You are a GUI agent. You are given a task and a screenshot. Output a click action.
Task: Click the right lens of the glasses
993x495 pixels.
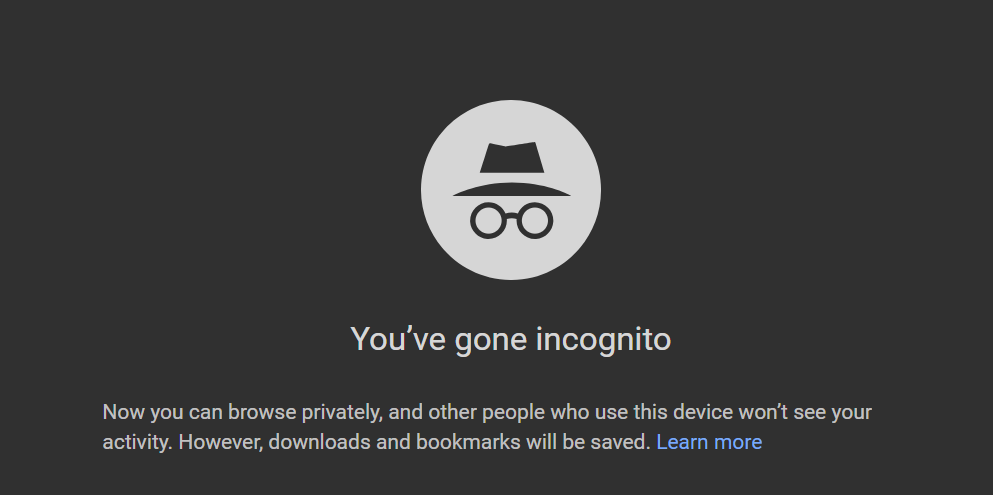tap(535, 219)
